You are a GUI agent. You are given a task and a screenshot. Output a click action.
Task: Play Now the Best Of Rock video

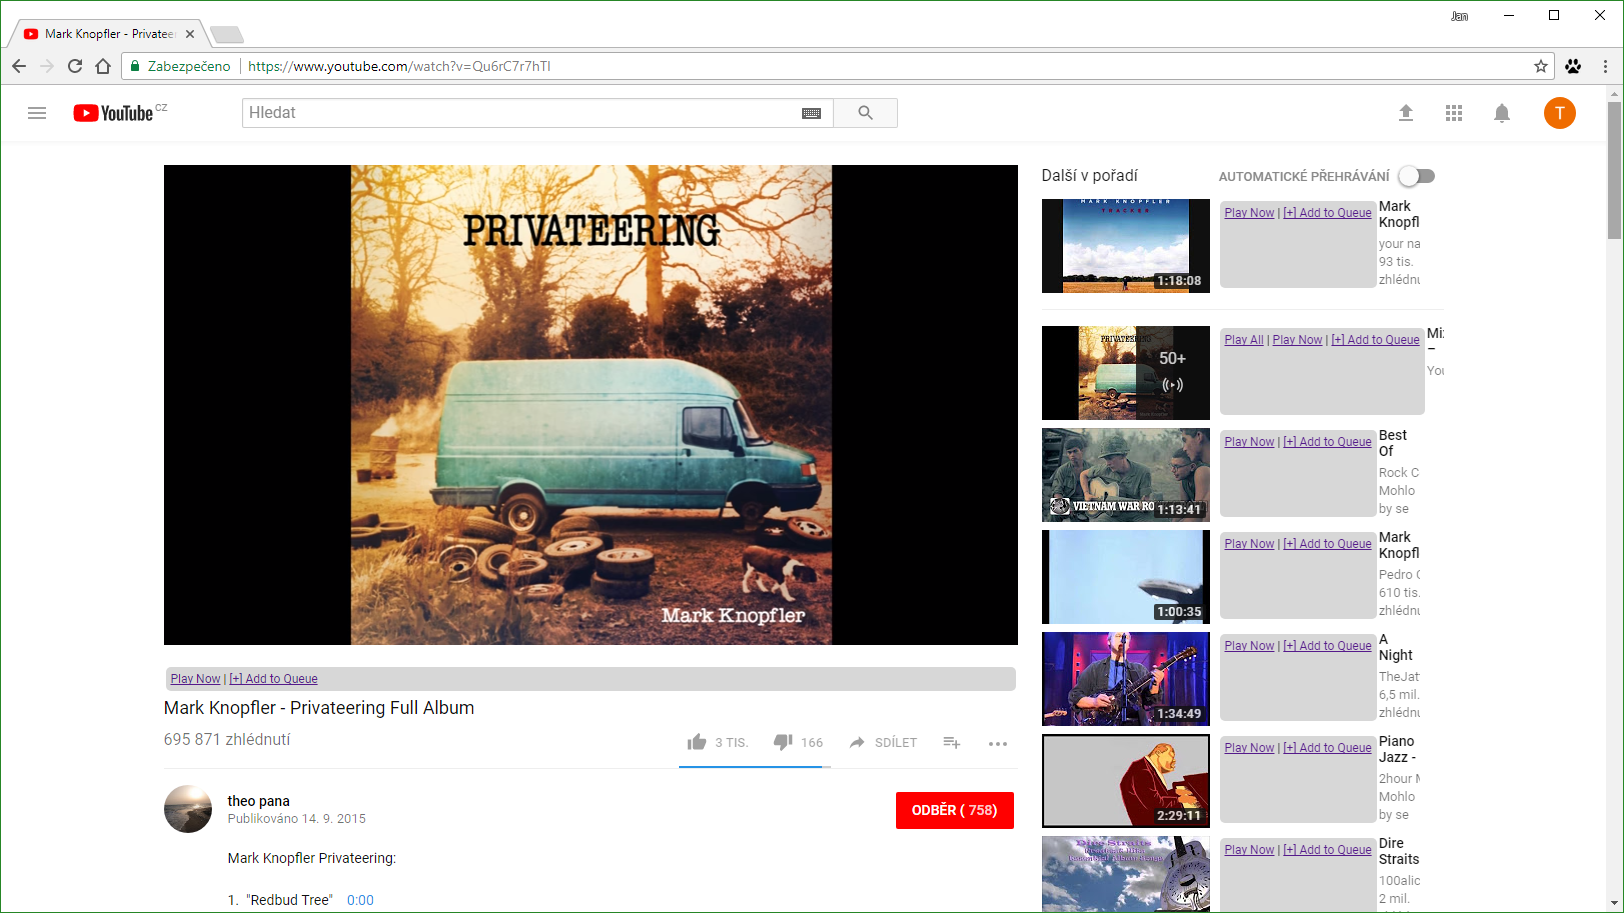[x=1249, y=442]
